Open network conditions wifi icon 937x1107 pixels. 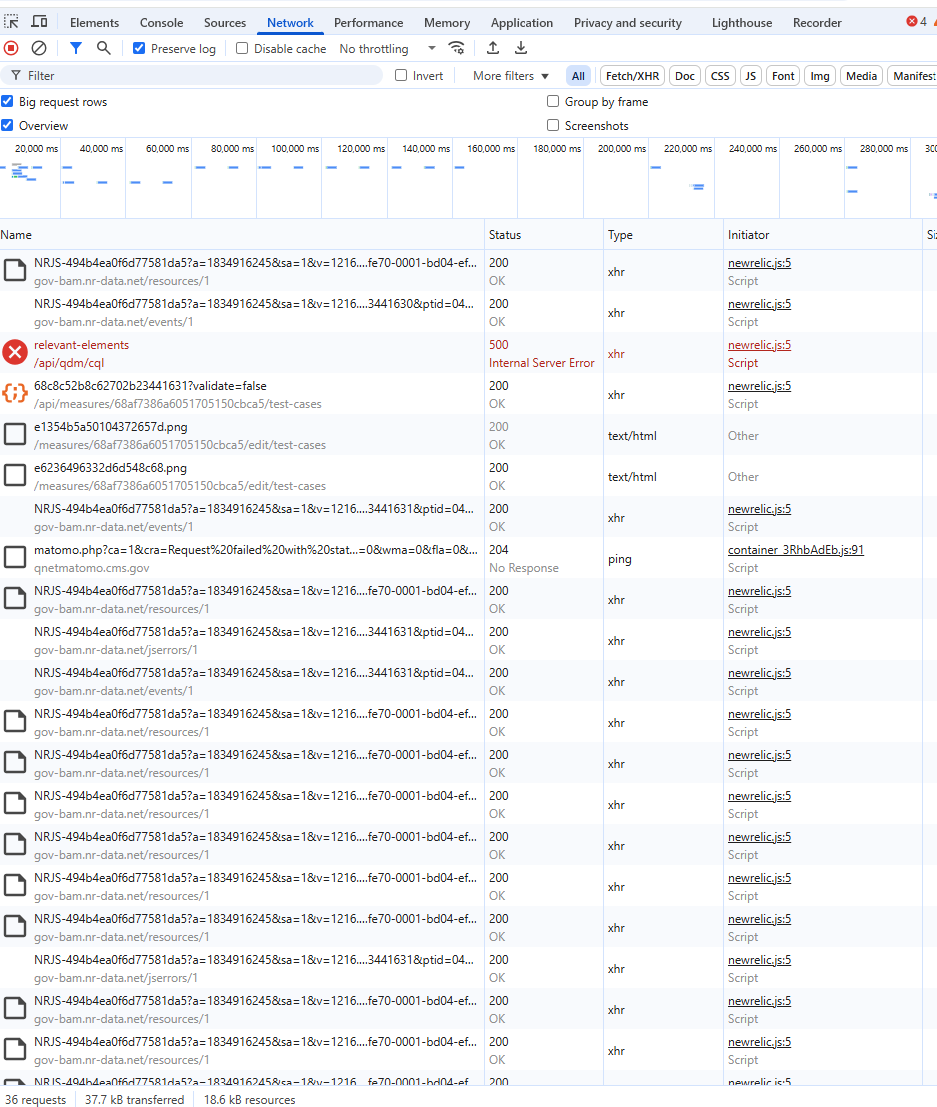[457, 48]
